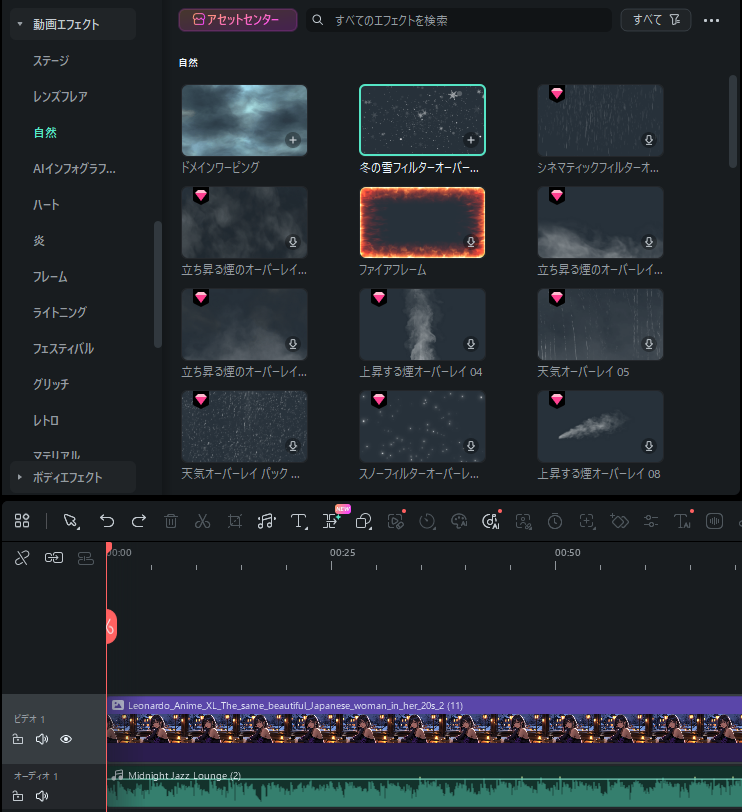
Task: Collapse the 動画エフェクト section
Action: pyautogui.click(x=20, y=24)
